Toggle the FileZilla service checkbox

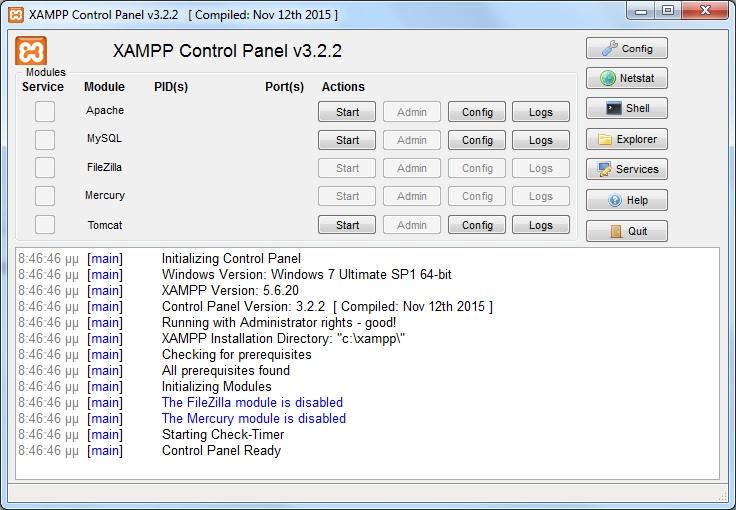tap(45, 167)
